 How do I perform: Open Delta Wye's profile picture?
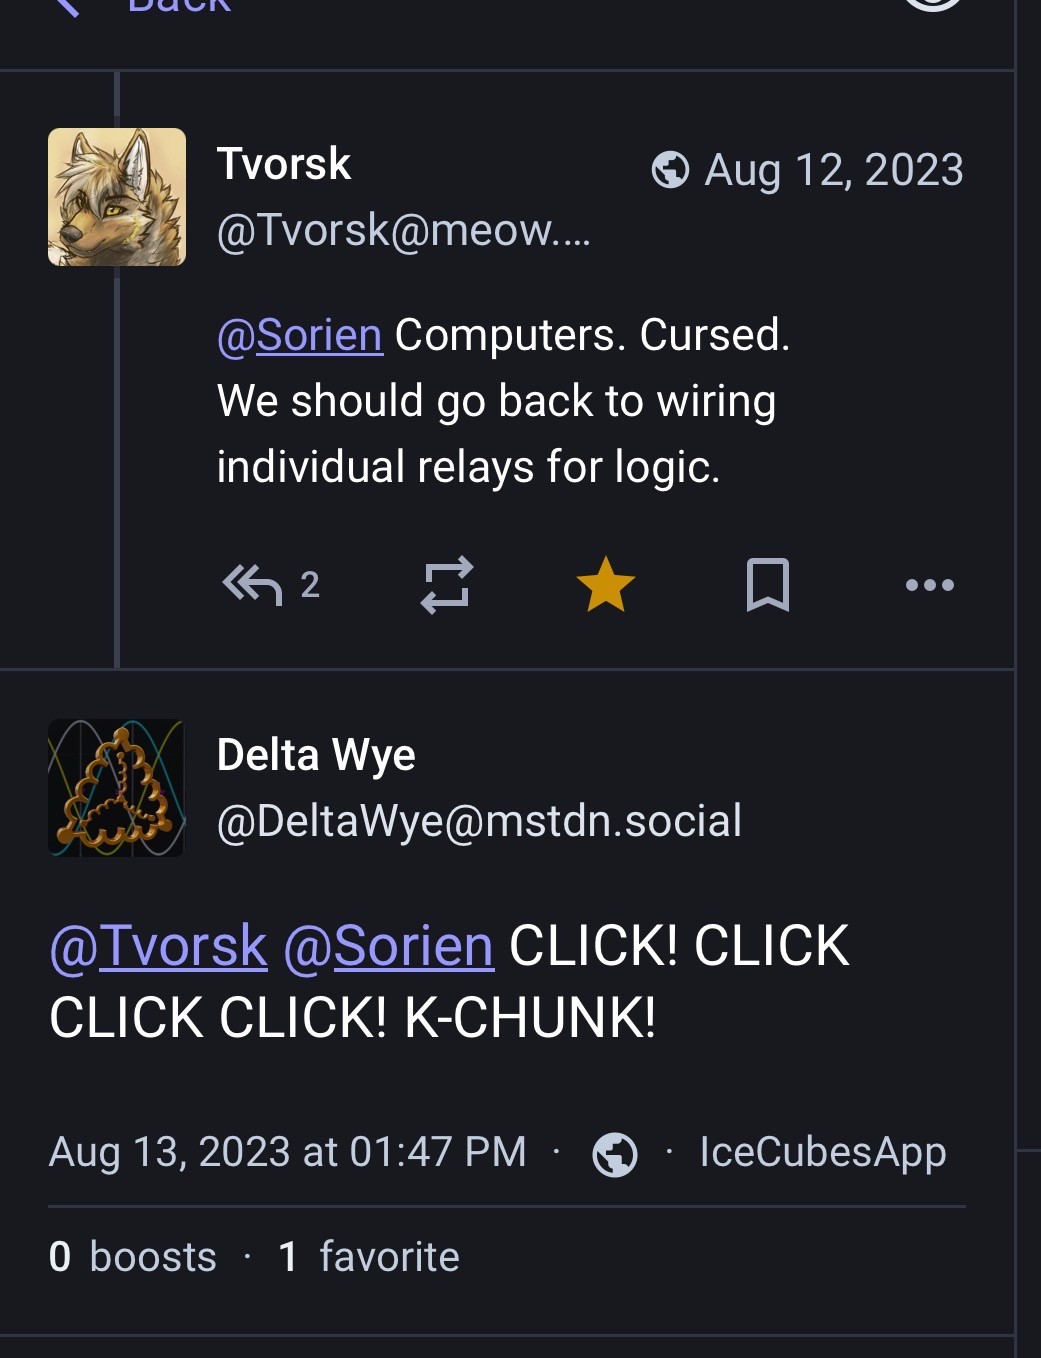117,788
